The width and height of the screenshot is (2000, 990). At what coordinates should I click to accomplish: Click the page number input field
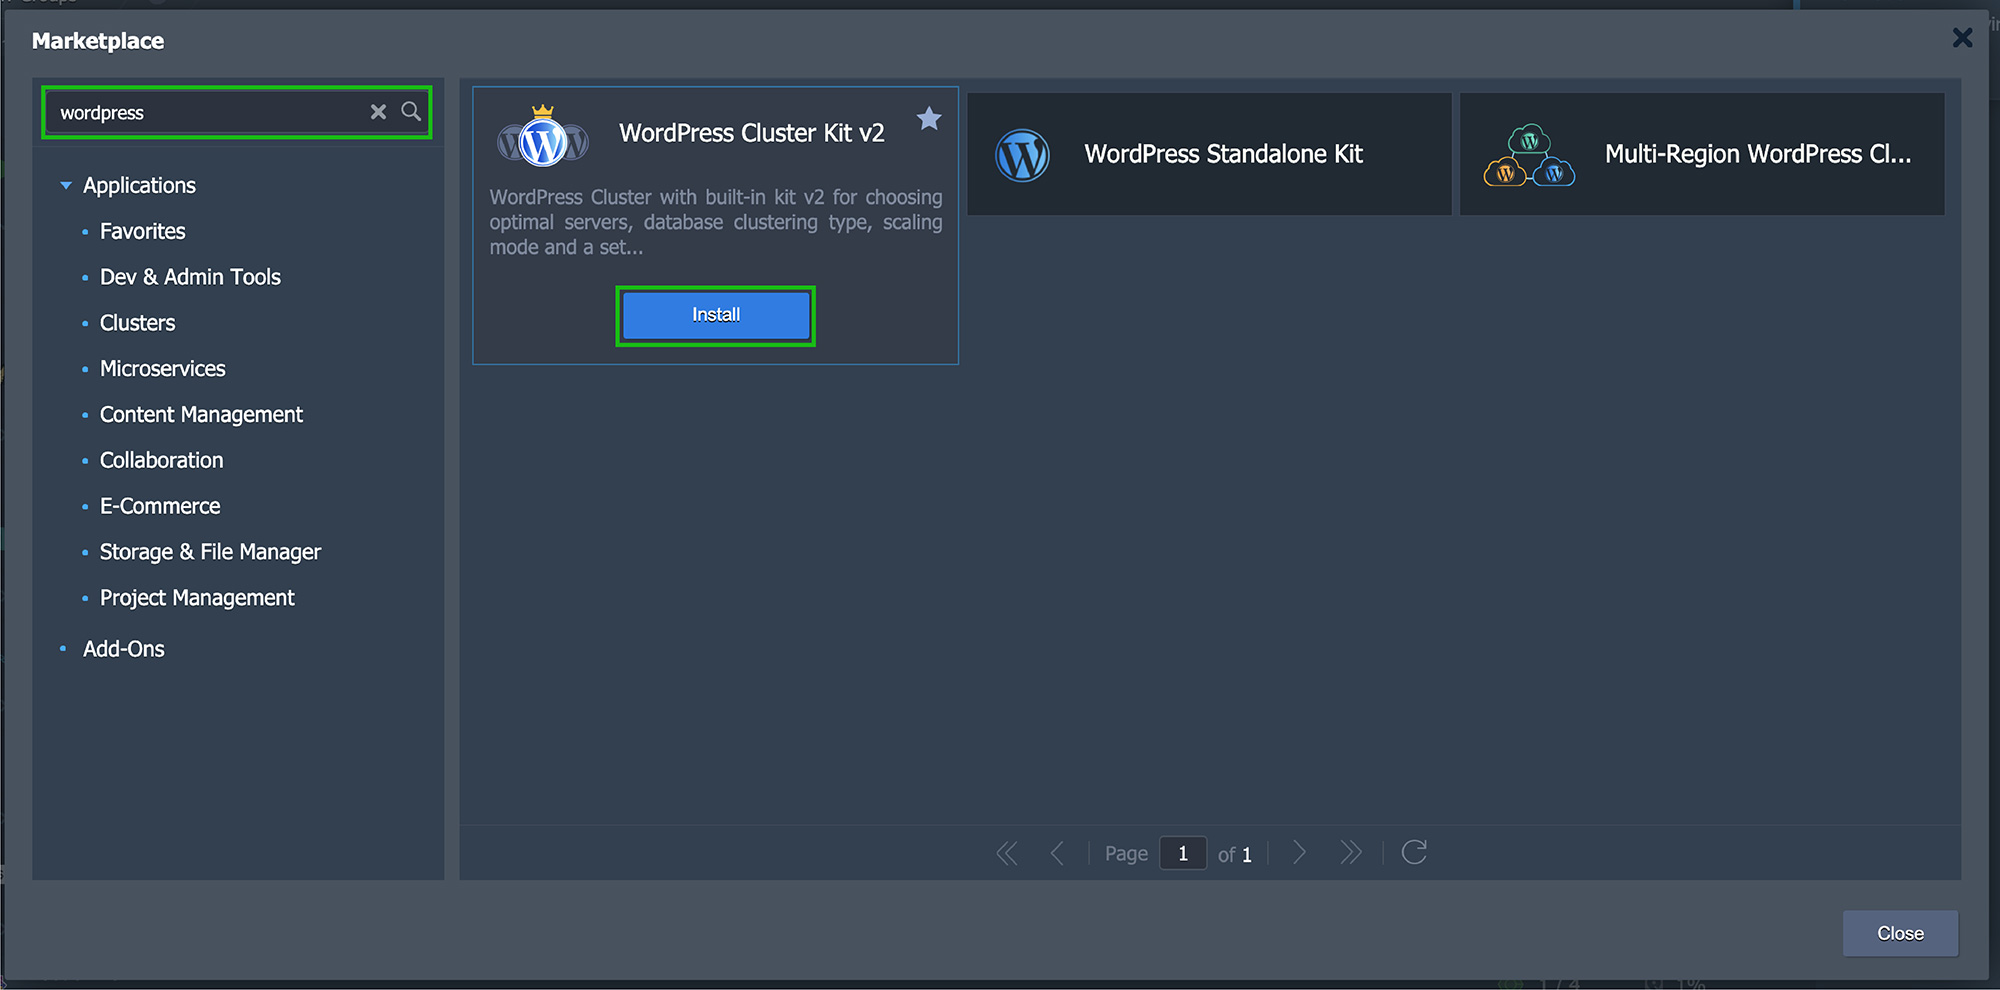pyautogui.click(x=1183, y=853)
